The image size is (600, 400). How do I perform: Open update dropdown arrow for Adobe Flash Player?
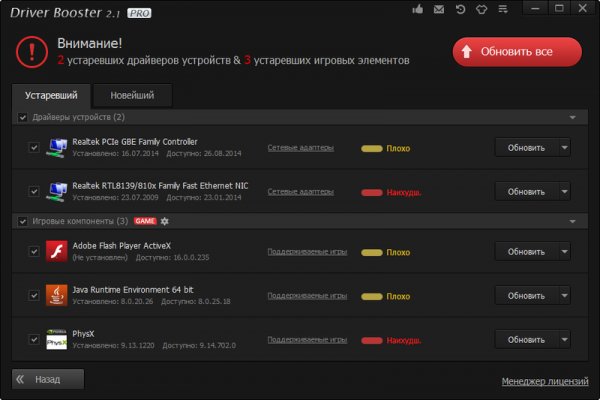564,252
